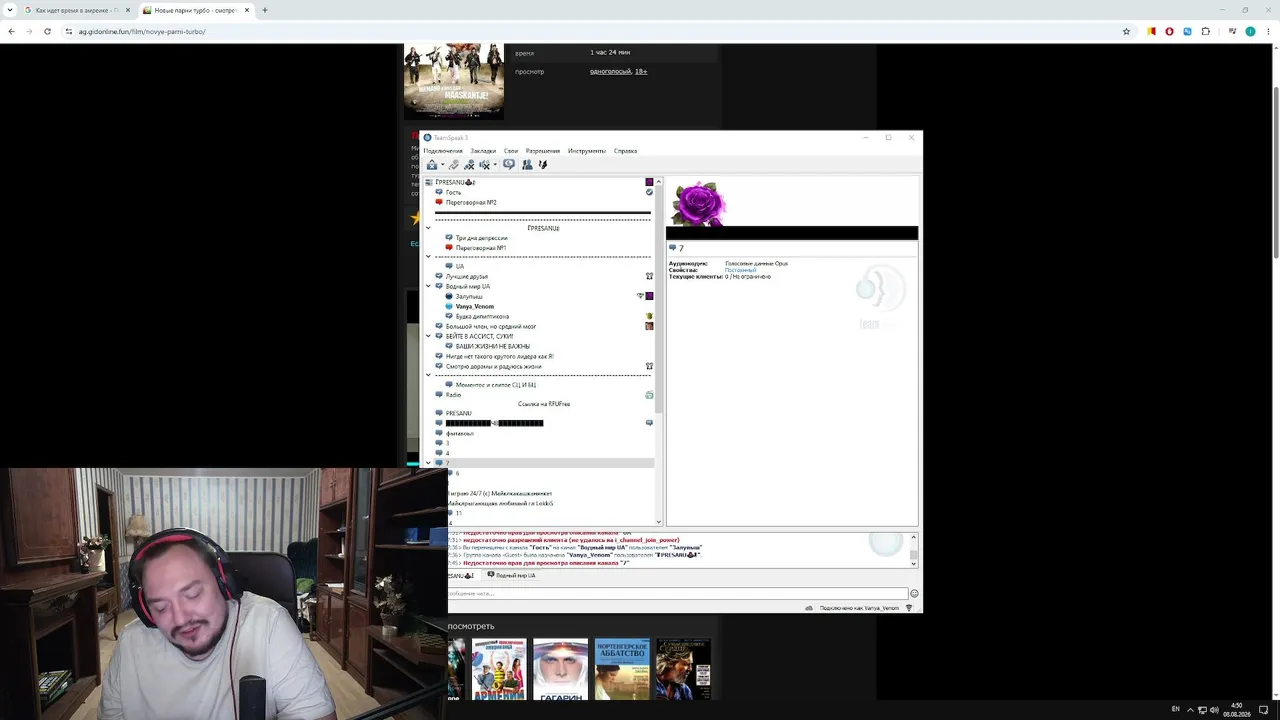
Task: Switch to the Новые парни турбо browser tab
Action: point(195,10)
